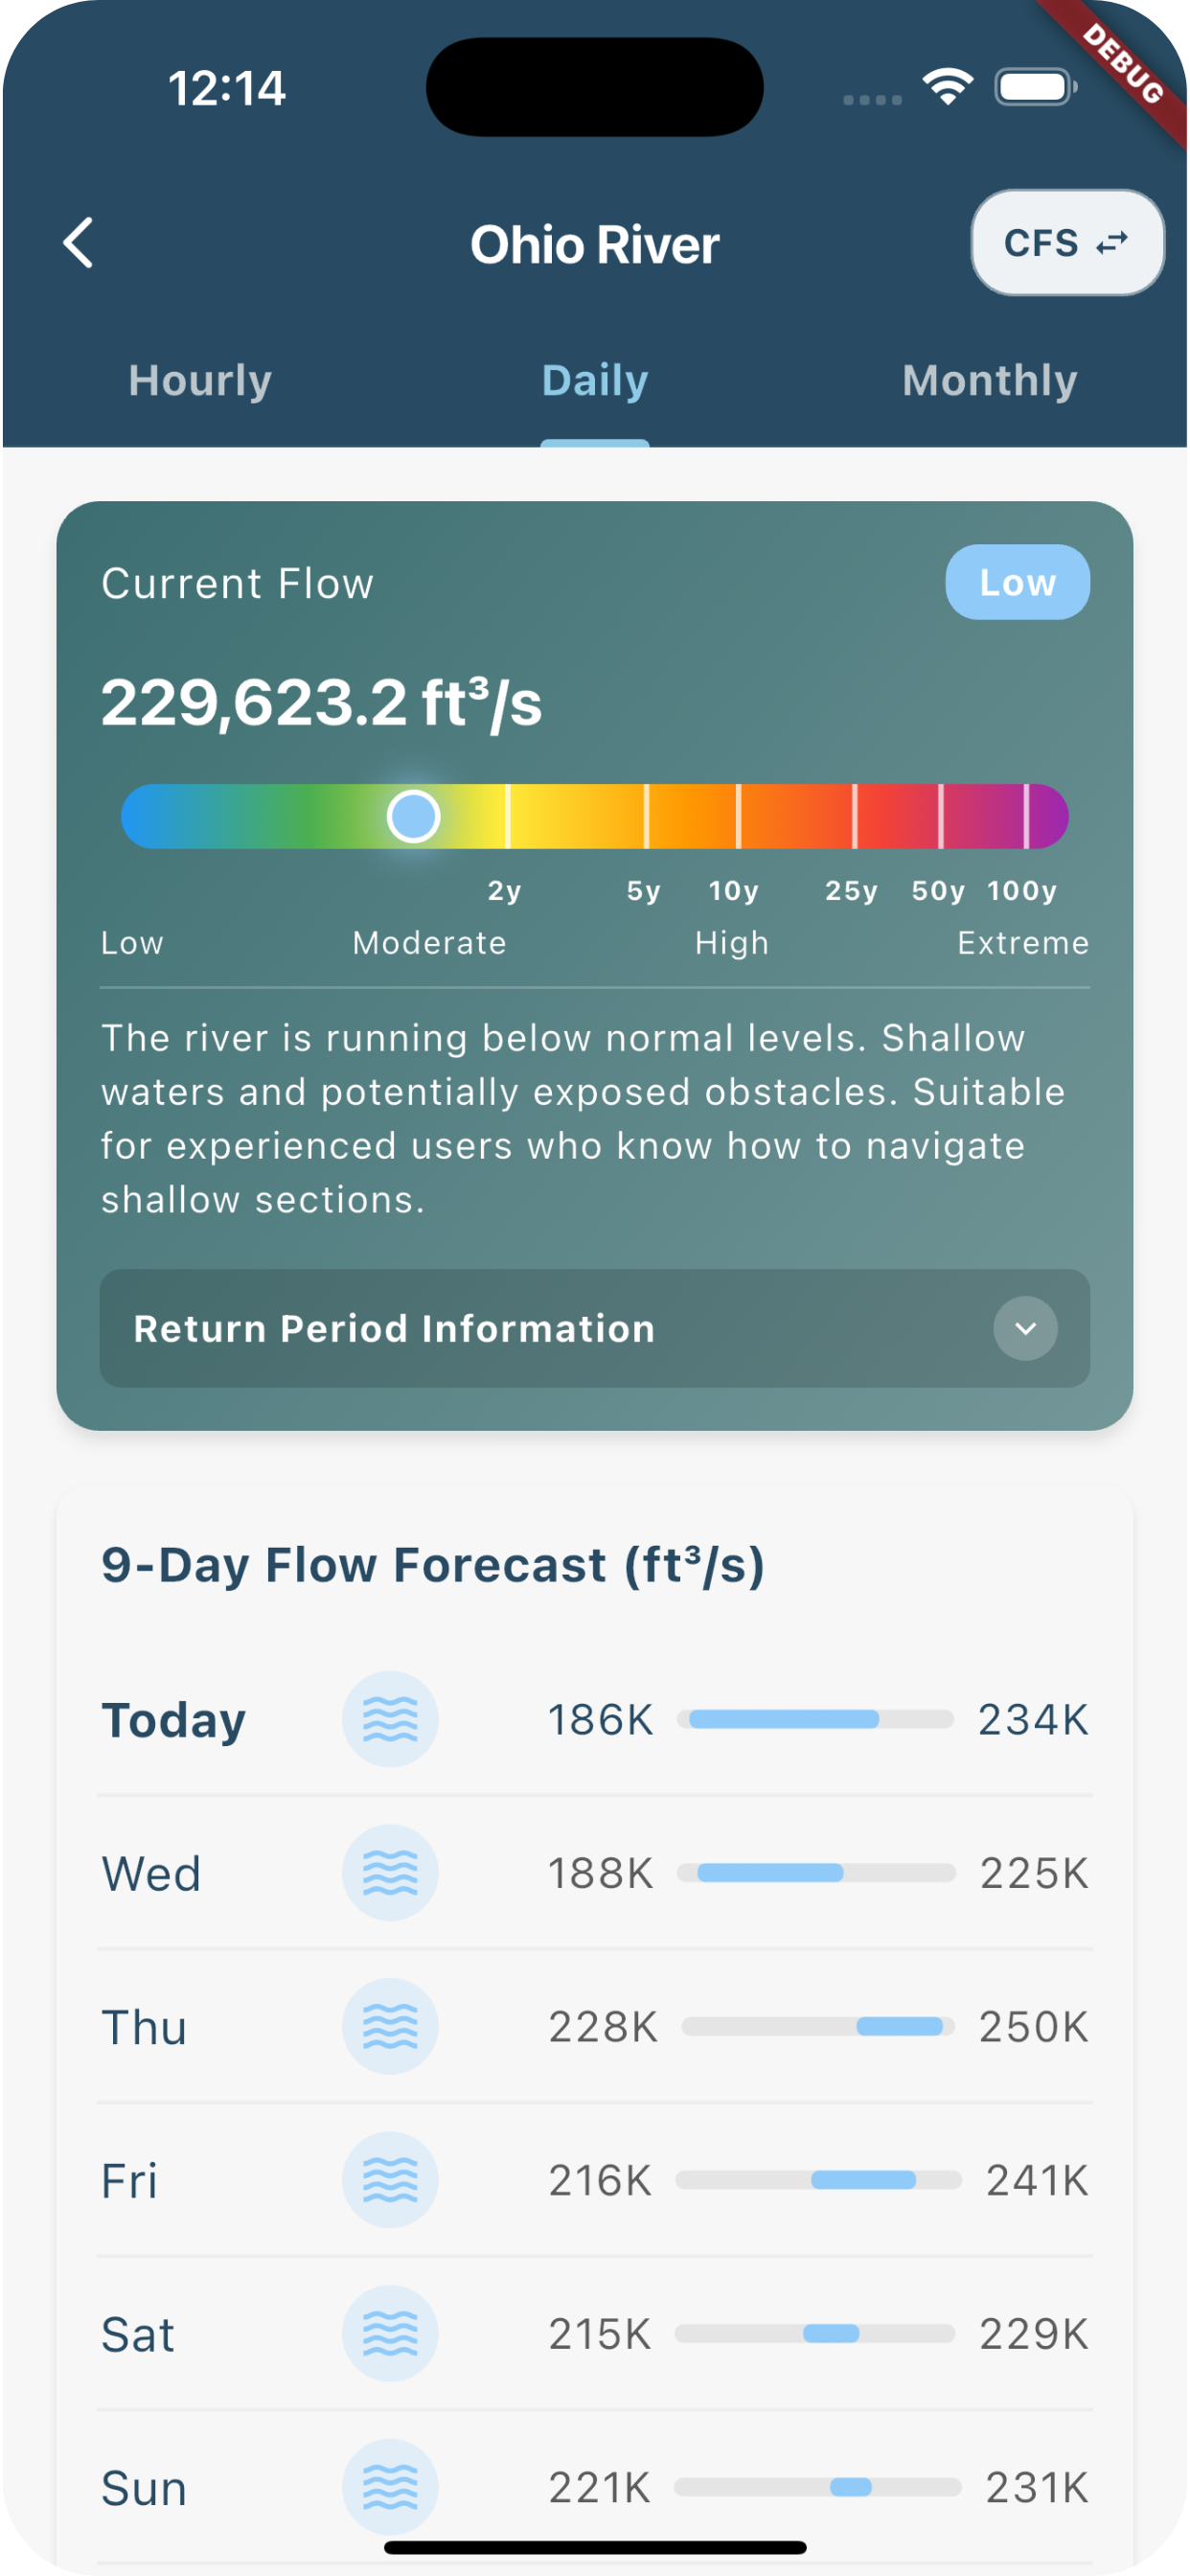This screenshot has height=2576, width=1190.
Task: Tap the wave icon beside Sun
Action: 390,2486
